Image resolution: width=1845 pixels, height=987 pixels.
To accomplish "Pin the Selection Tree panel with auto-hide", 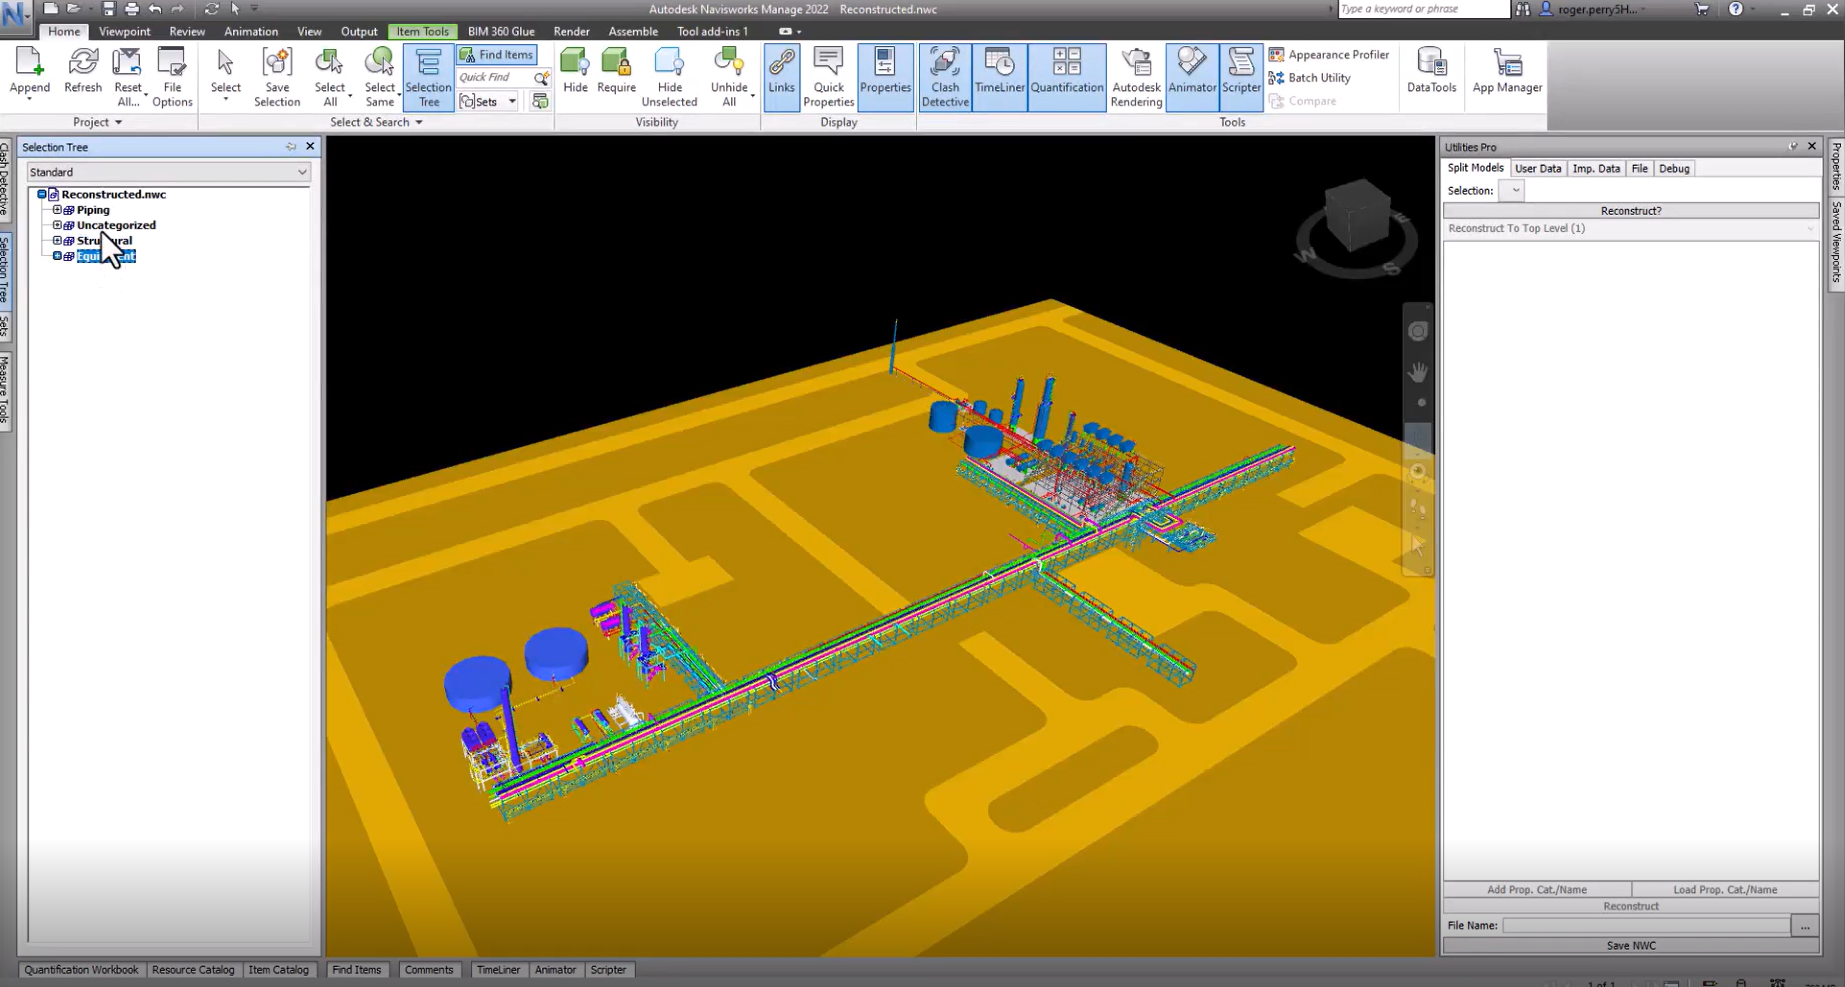I will click(x=291, y=147).
